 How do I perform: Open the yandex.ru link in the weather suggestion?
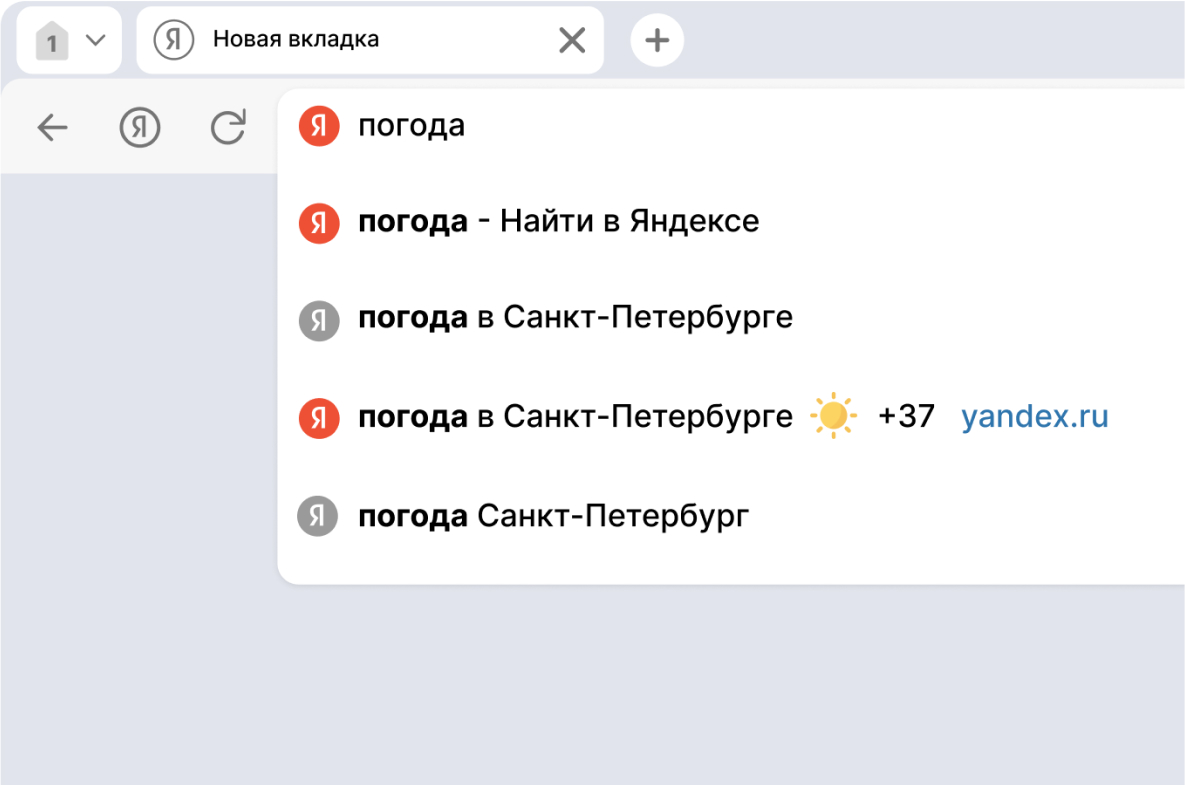point(1037,417)
